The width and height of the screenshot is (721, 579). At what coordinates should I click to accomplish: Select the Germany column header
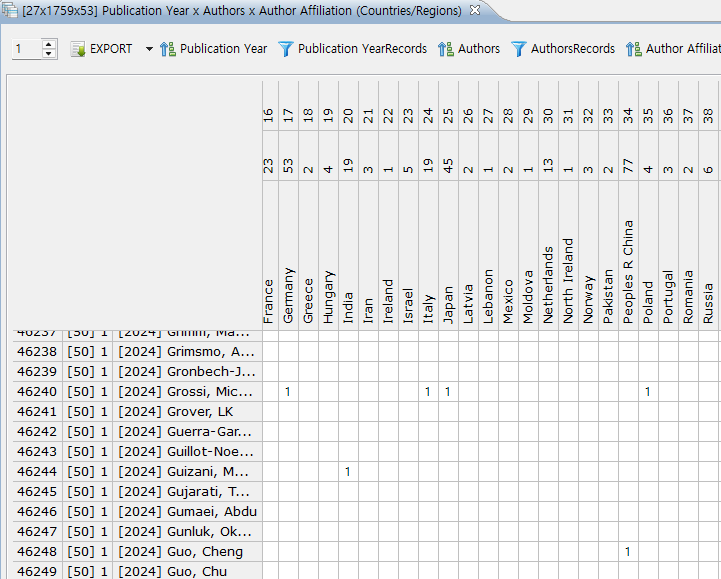point(288,294)
